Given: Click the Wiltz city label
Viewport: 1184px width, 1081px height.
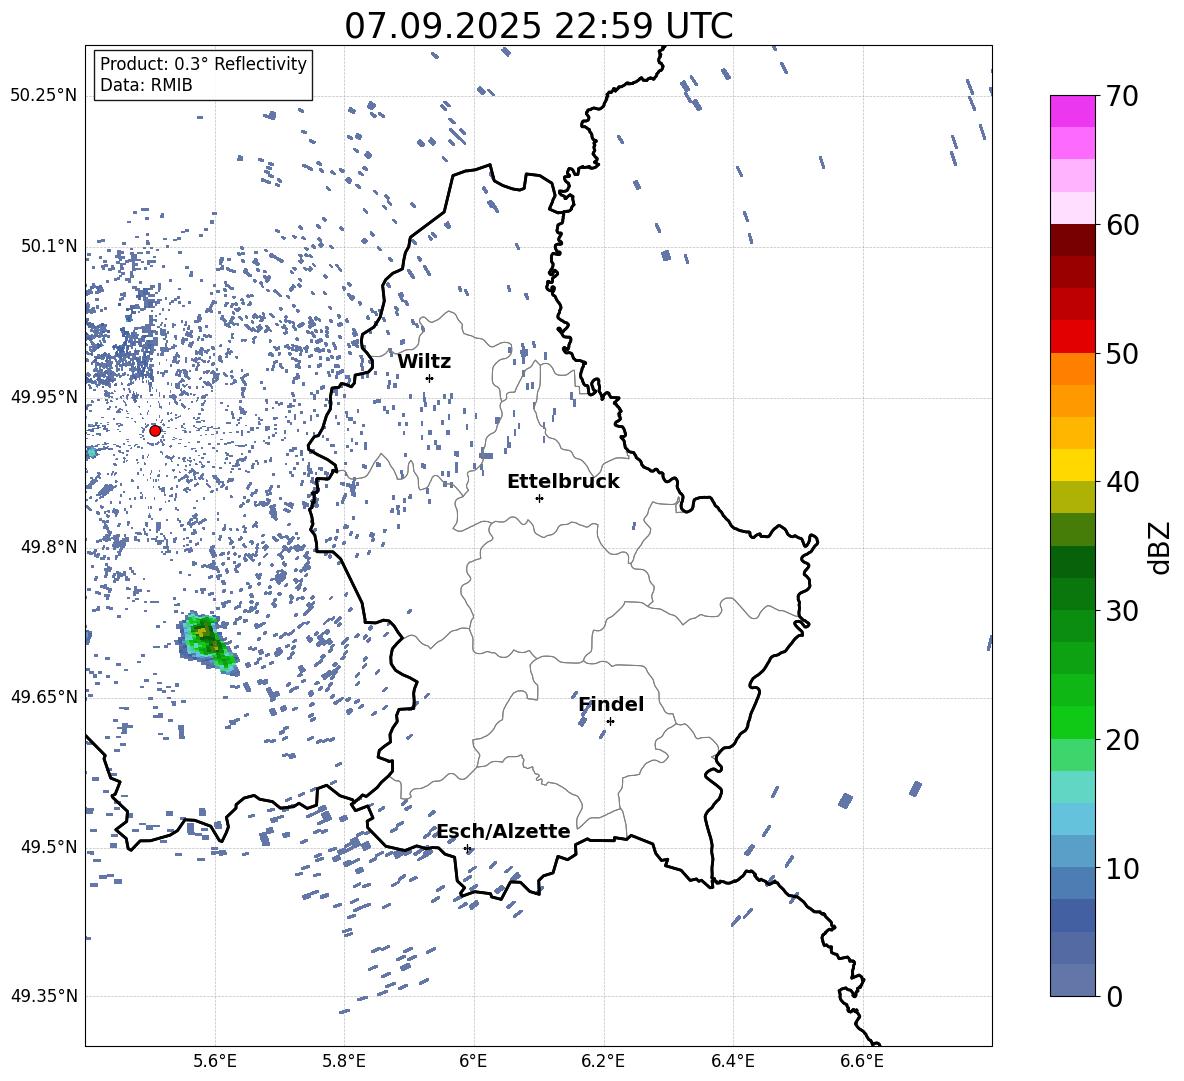Looking at the screenshot, I should coord(424,362).
